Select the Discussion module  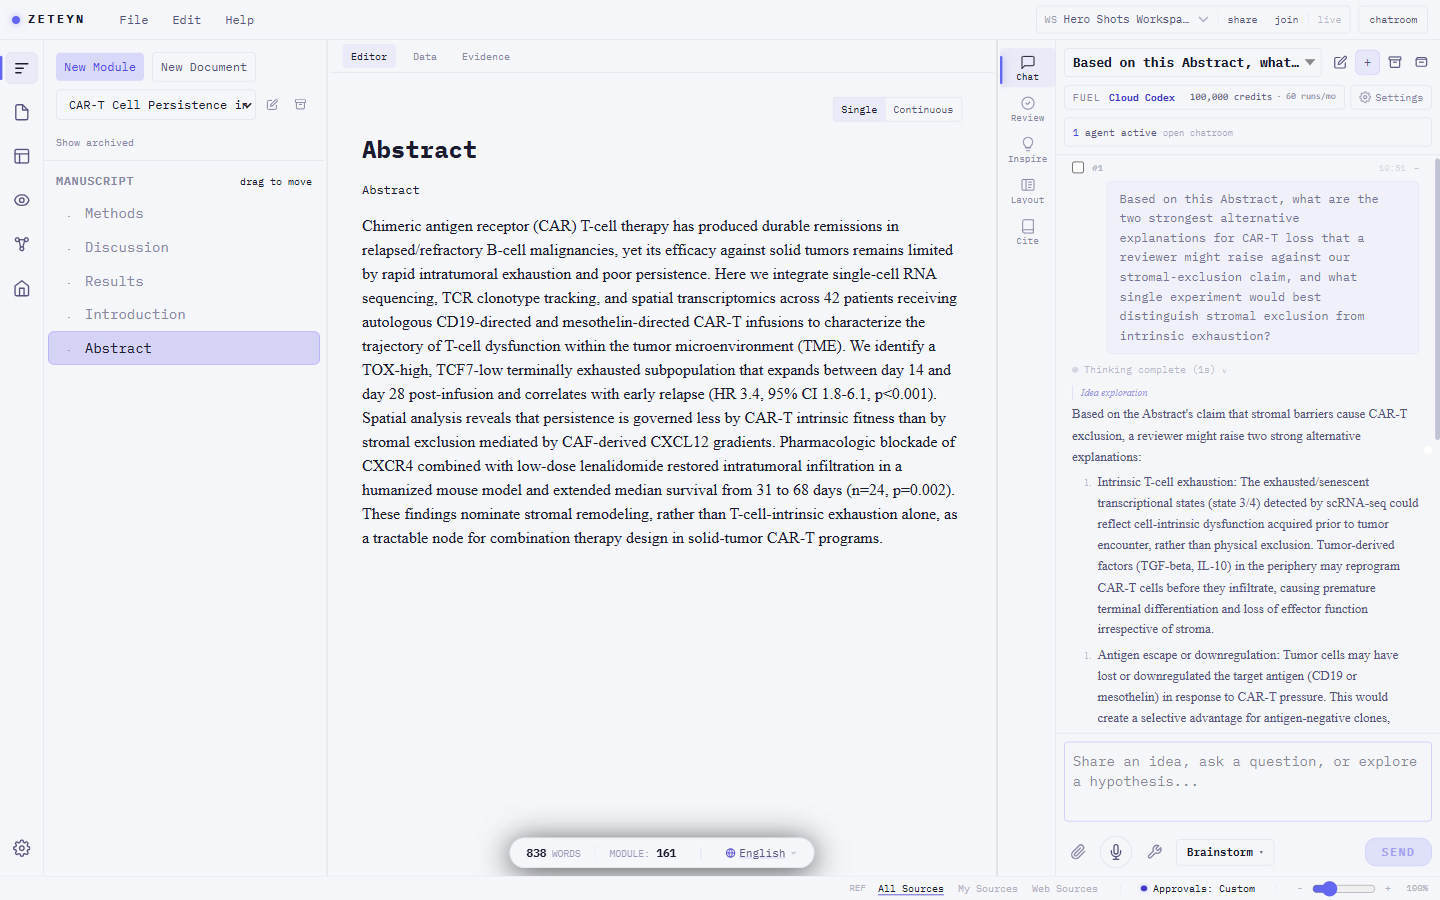click(x=184, y=248)
